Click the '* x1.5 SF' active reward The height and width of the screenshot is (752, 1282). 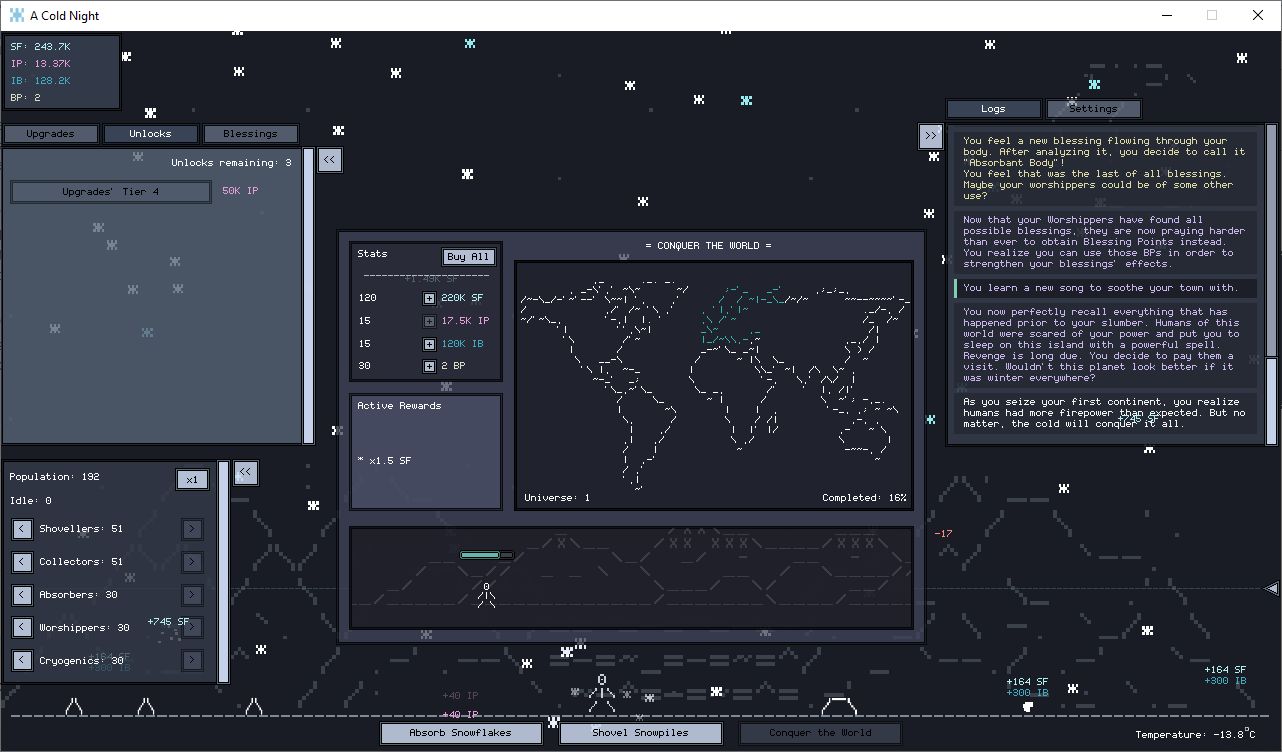tap(384, 461)
